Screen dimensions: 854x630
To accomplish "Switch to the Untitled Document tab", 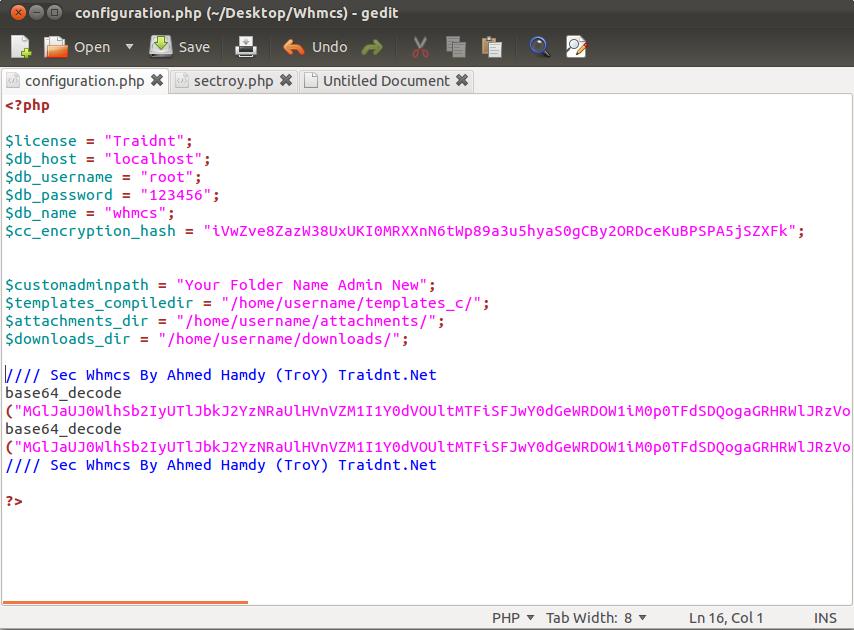I will pos(386,81).
